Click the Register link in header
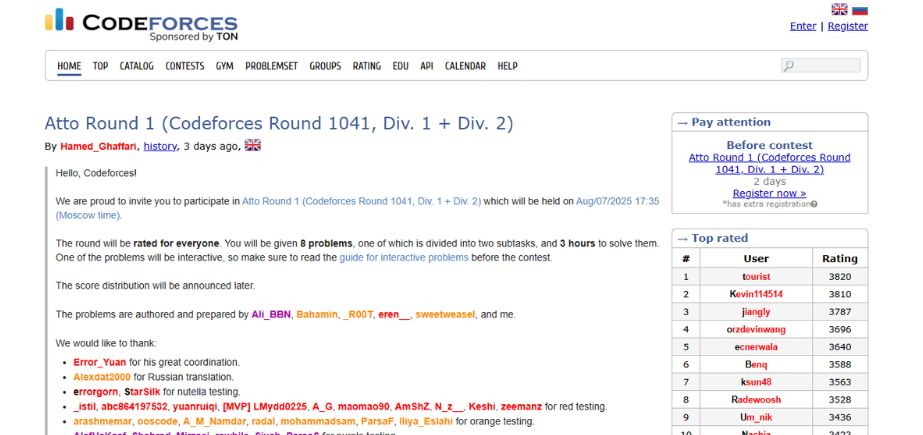Image resolution: width=923 pixels, height=435 pixels. [848, 26]
